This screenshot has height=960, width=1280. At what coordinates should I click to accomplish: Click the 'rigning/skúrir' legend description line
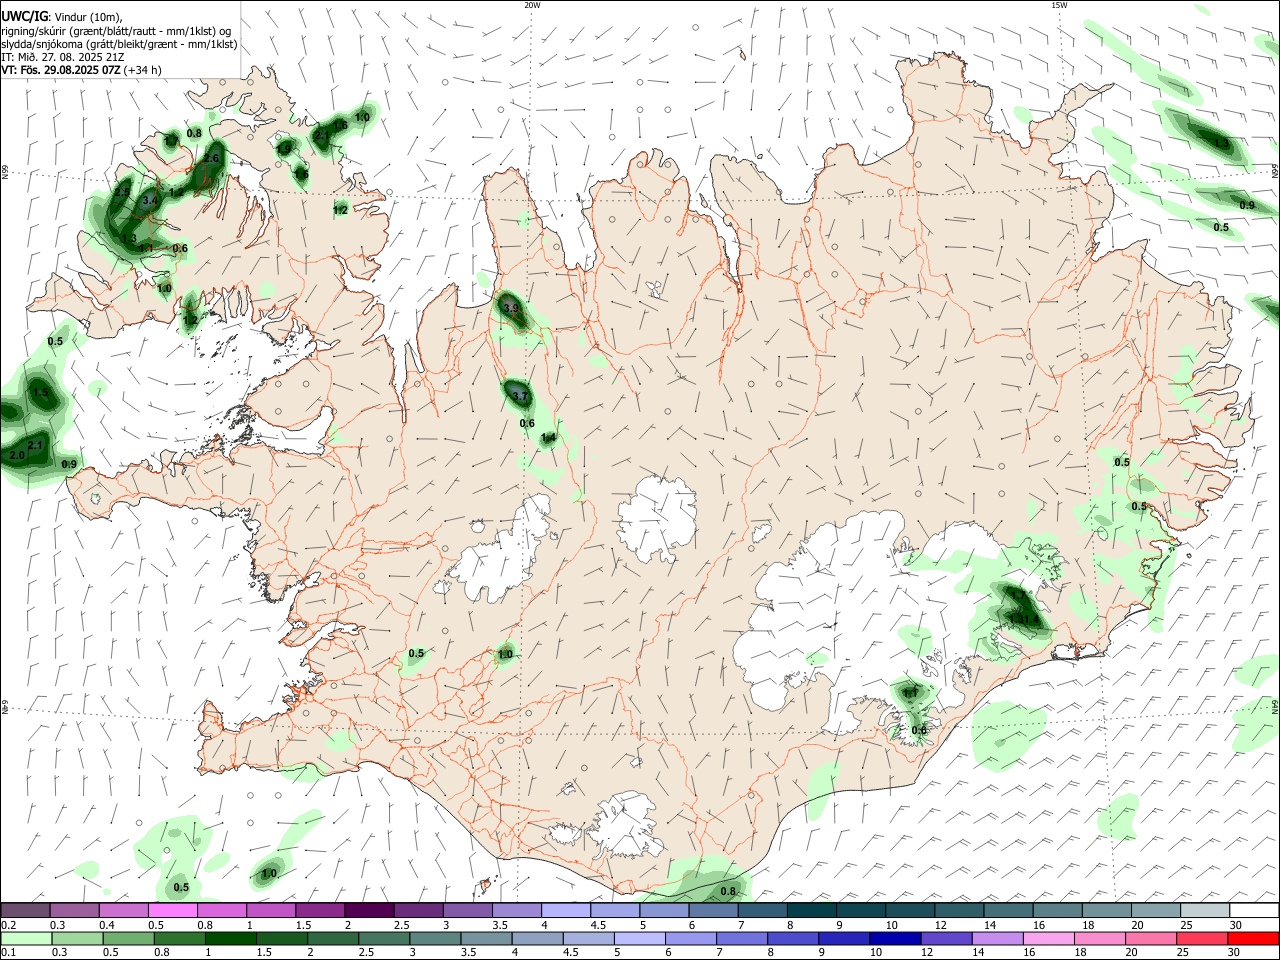click(116, 31)
